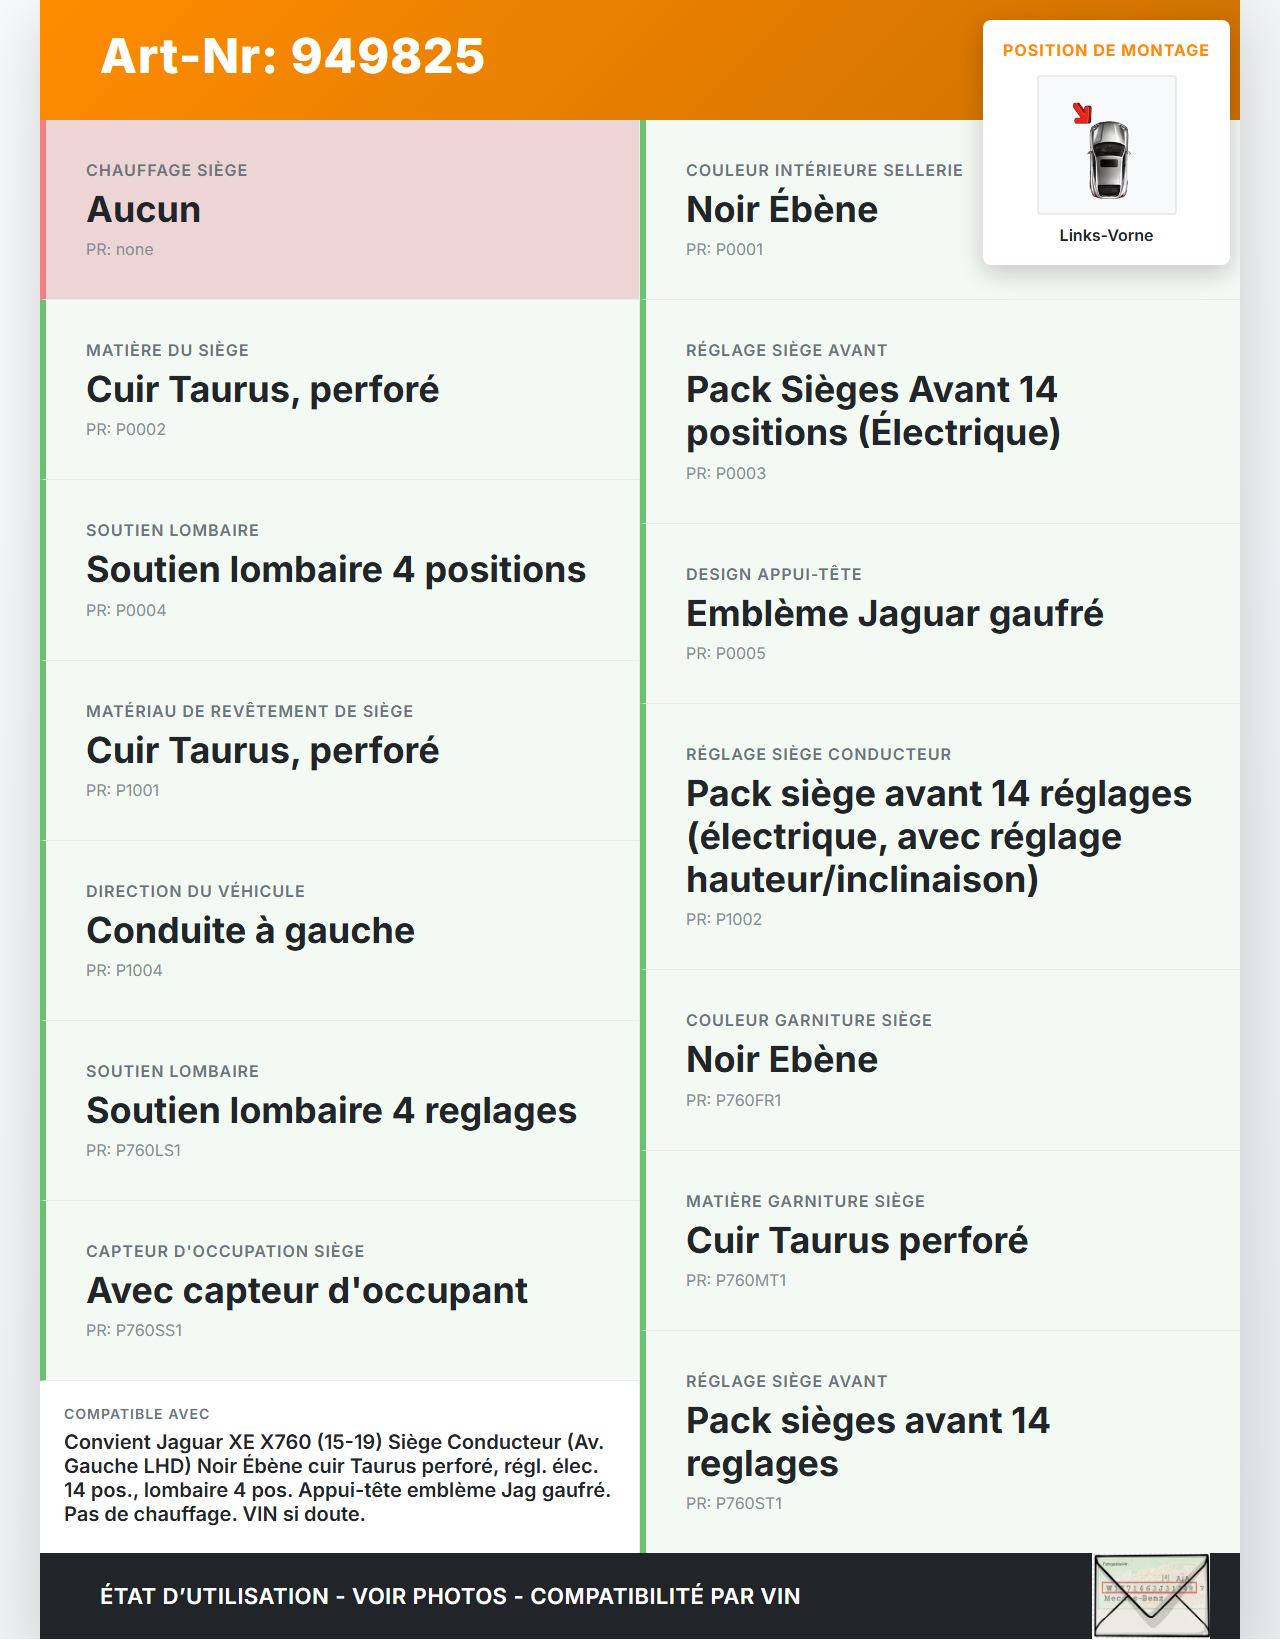Select the Matière du Siège Cuir Taurus entry

262,390
